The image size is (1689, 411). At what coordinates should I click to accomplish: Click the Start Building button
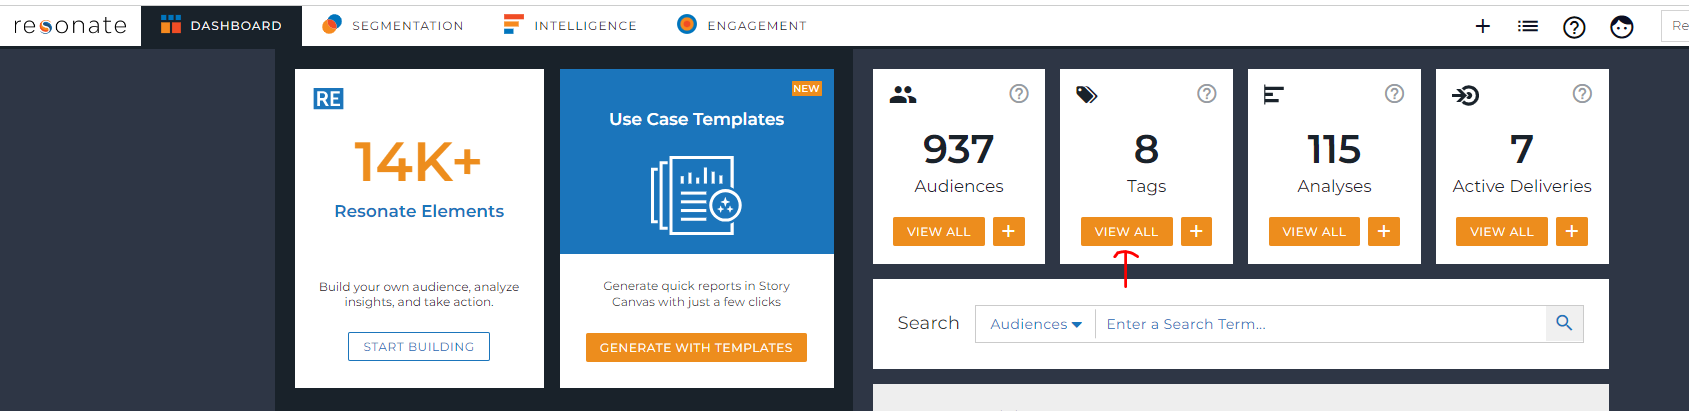coord(419,346)
